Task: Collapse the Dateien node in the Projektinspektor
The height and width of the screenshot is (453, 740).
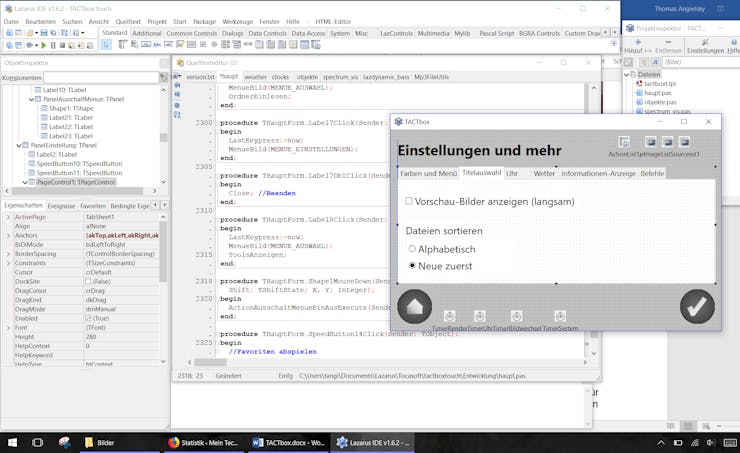Action: click(x=626, y=75)
